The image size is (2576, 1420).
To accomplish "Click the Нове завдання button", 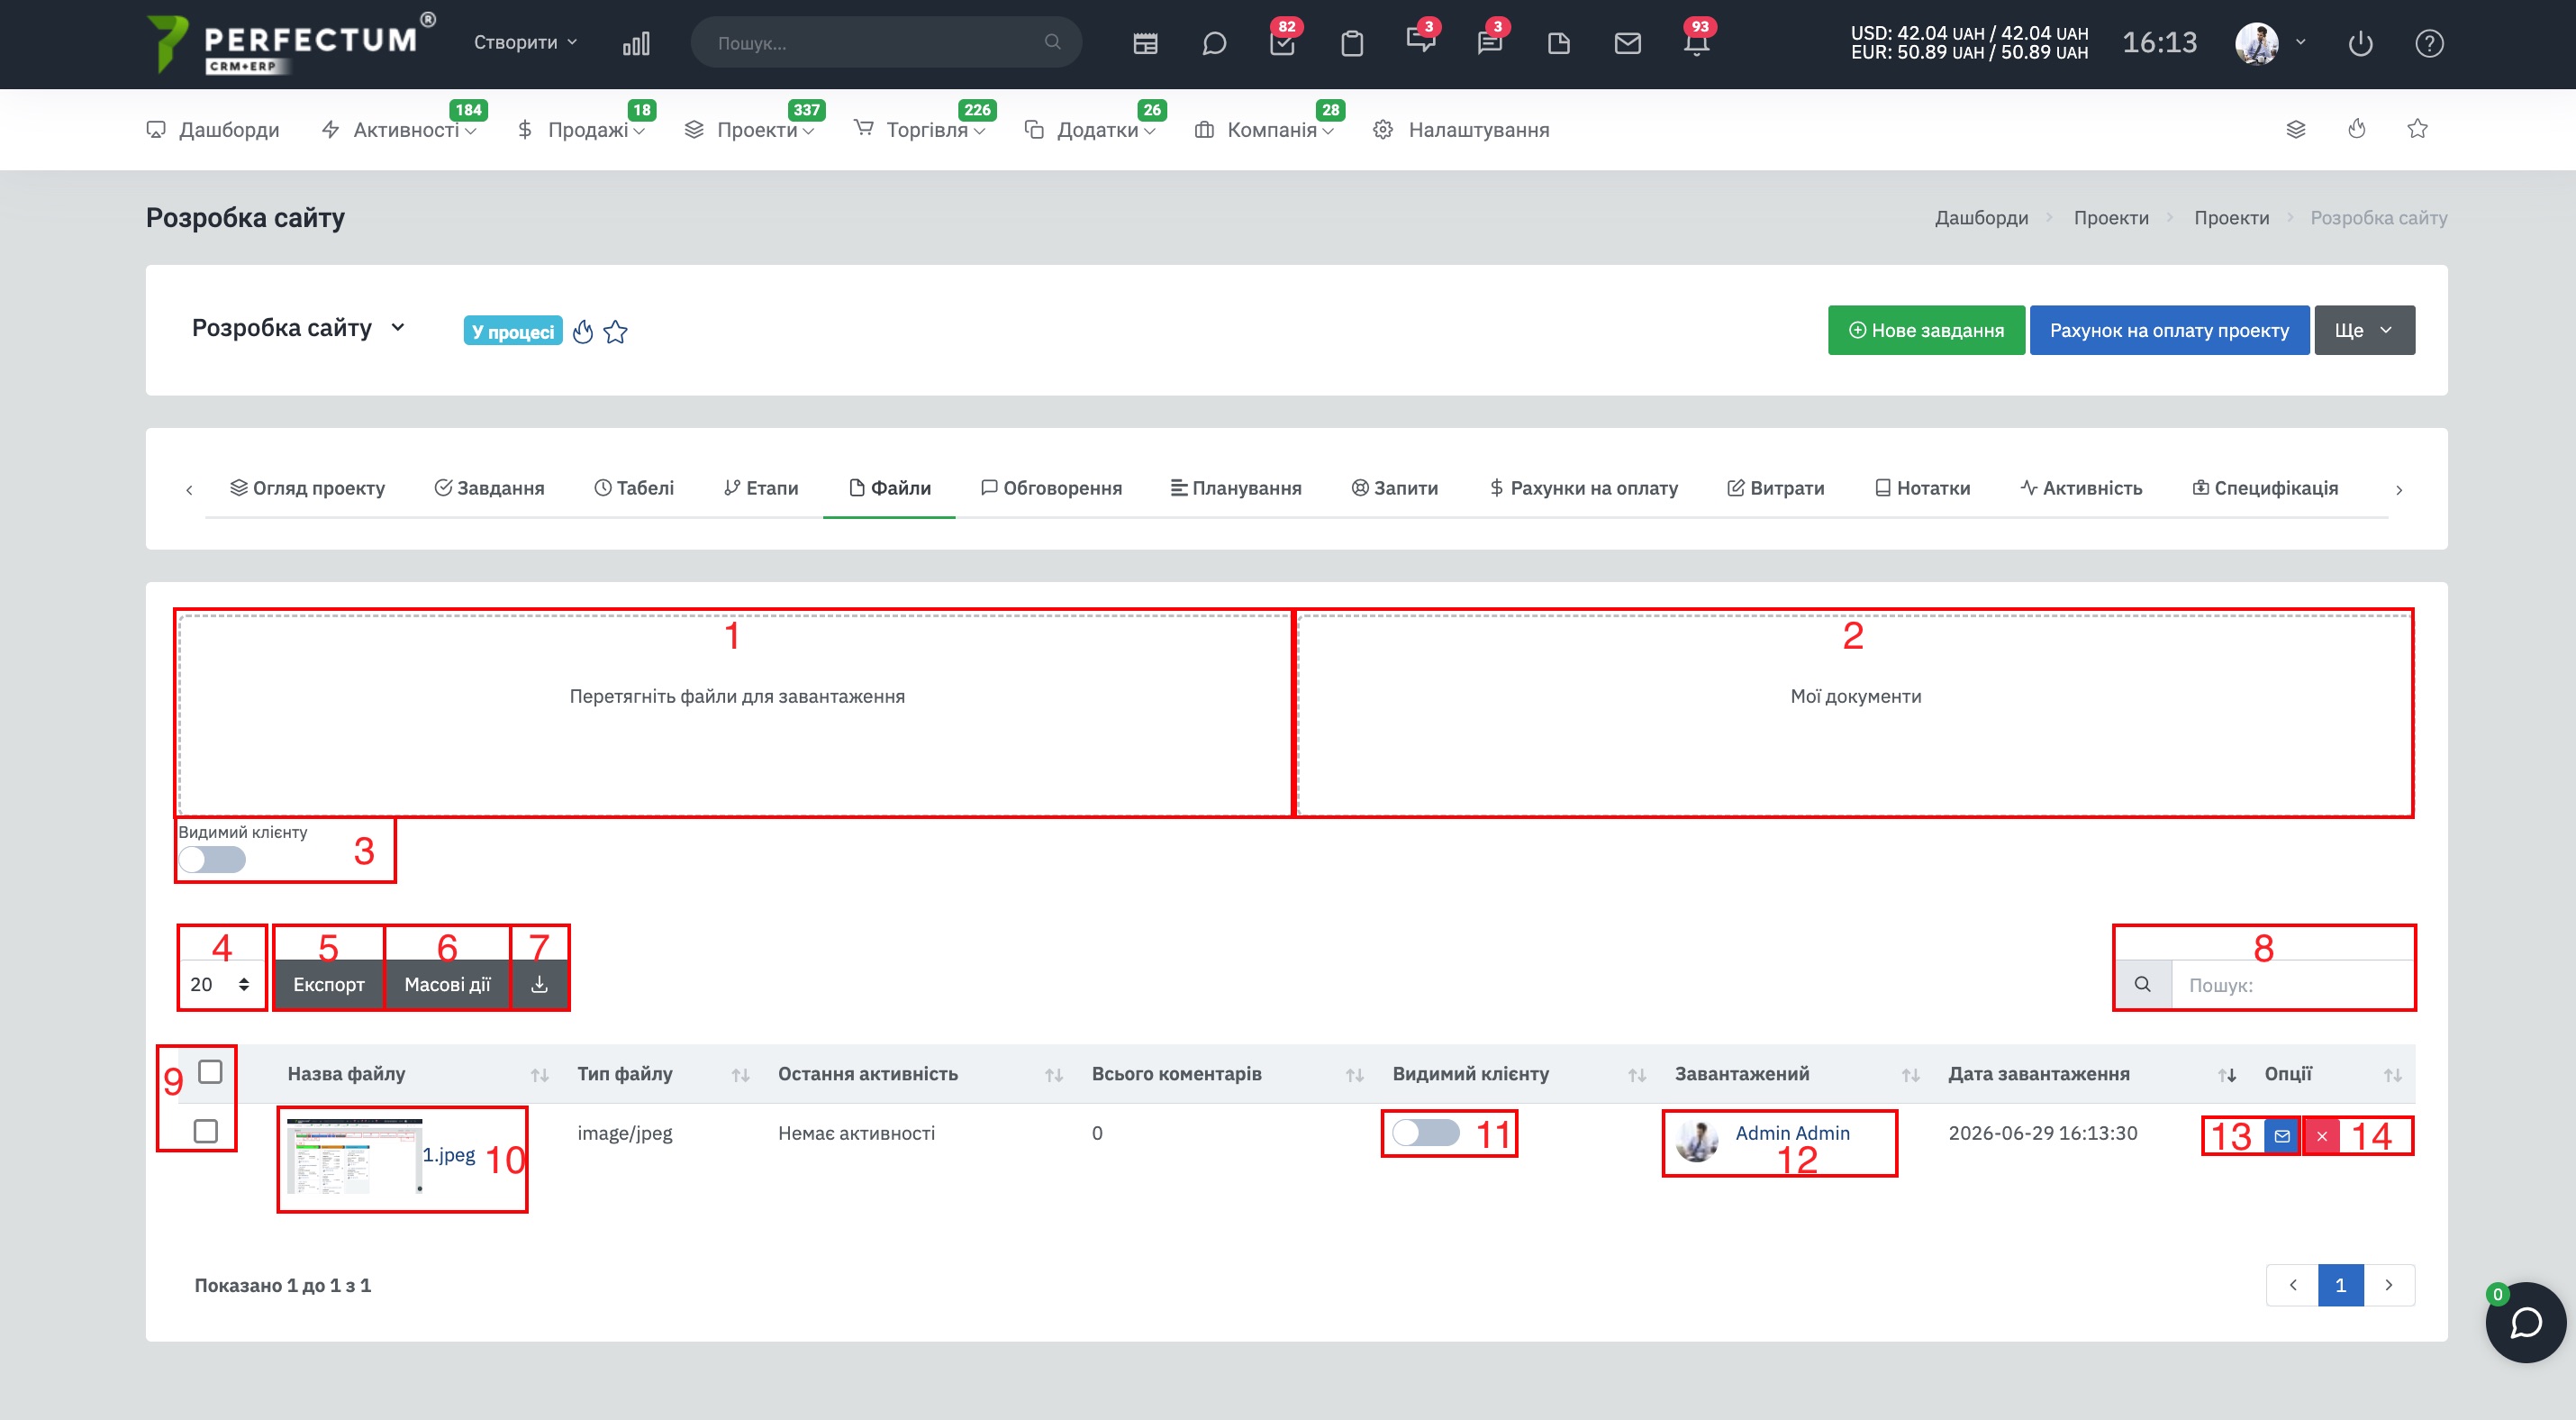I will point(1926,330).
